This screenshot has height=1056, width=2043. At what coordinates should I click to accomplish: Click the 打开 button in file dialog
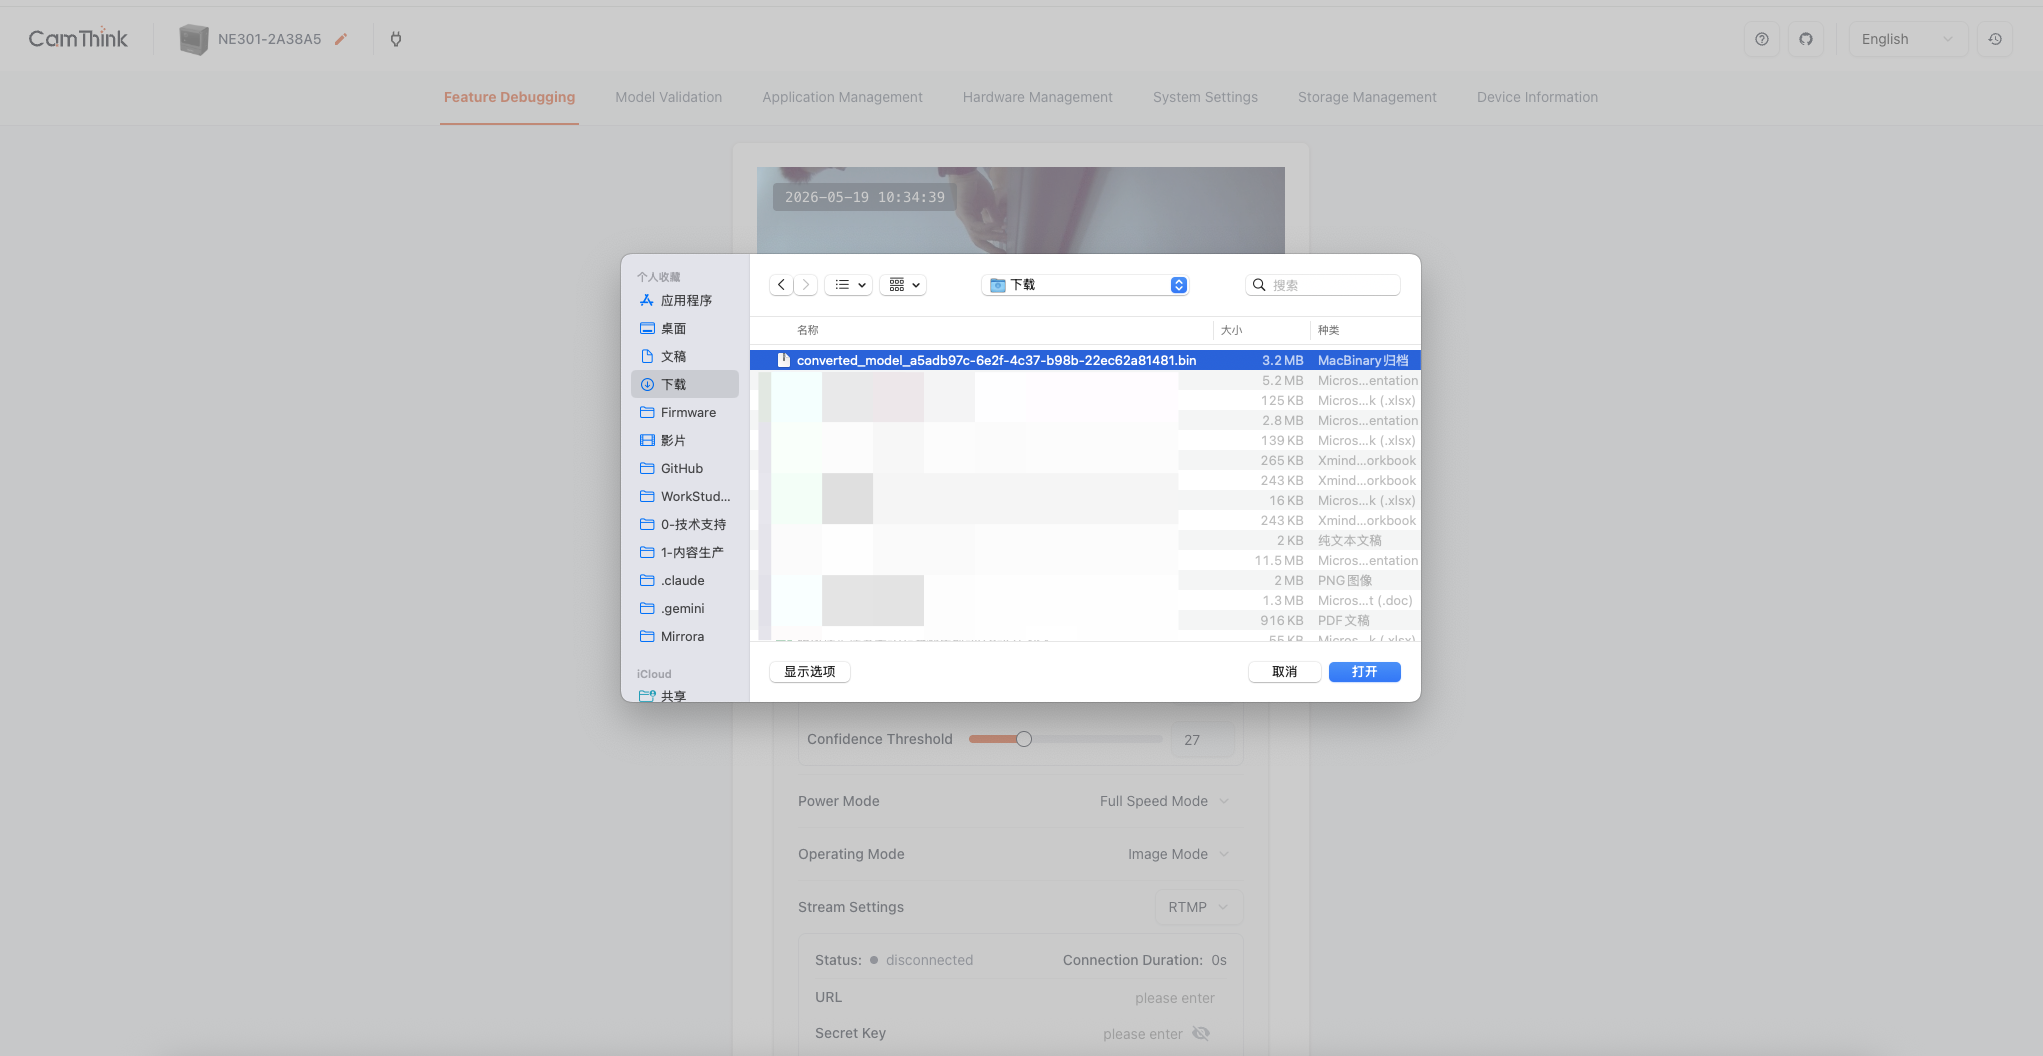click(1364, 672)
